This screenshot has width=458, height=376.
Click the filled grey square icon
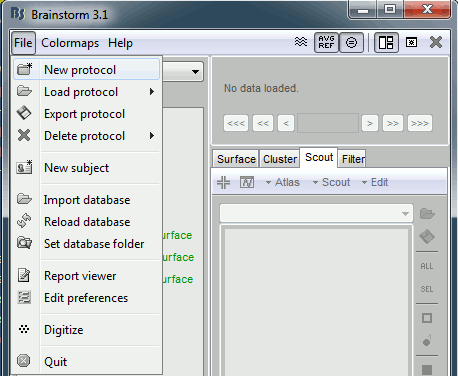pyautogui.click(x=427, y=370)
